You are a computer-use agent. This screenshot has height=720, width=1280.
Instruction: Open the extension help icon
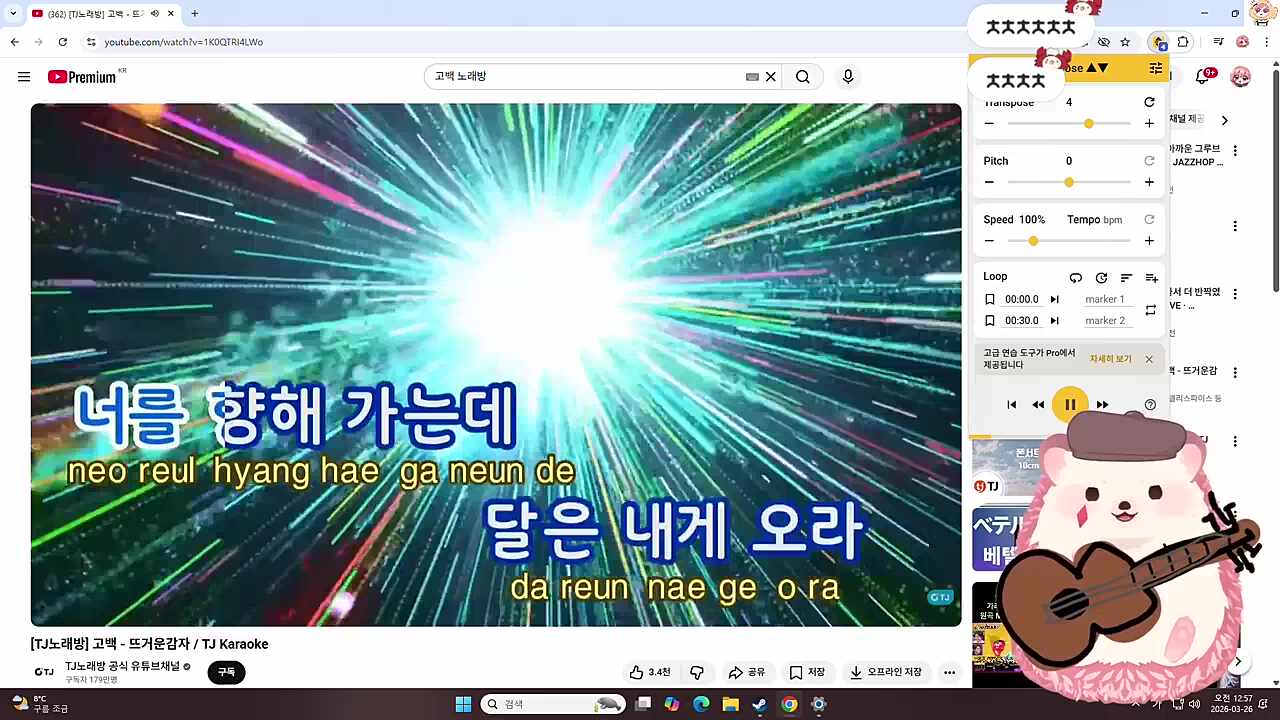[1150, 405]
